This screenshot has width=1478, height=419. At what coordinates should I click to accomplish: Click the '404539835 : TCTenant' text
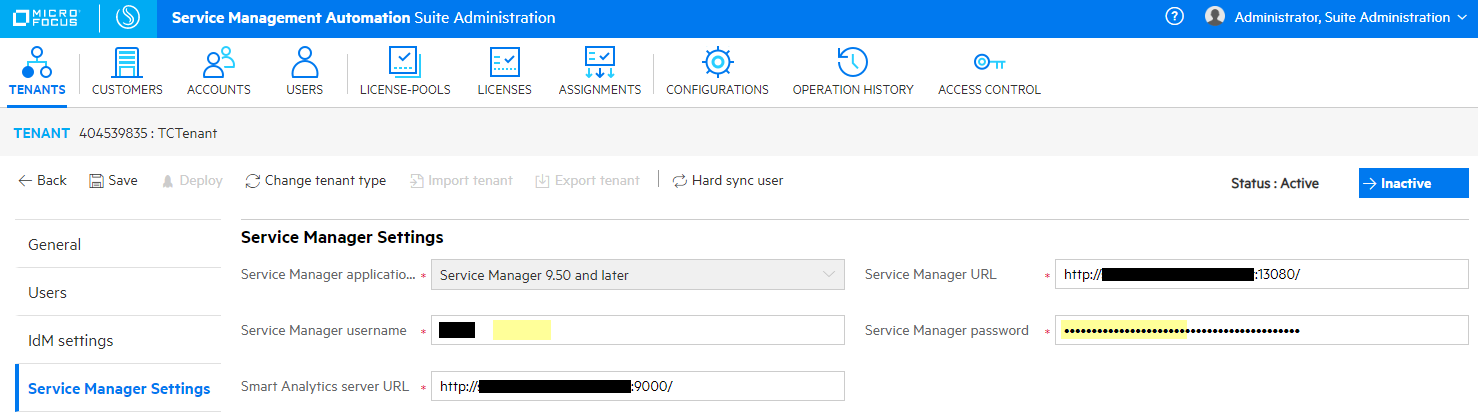(x=148, y=133)
